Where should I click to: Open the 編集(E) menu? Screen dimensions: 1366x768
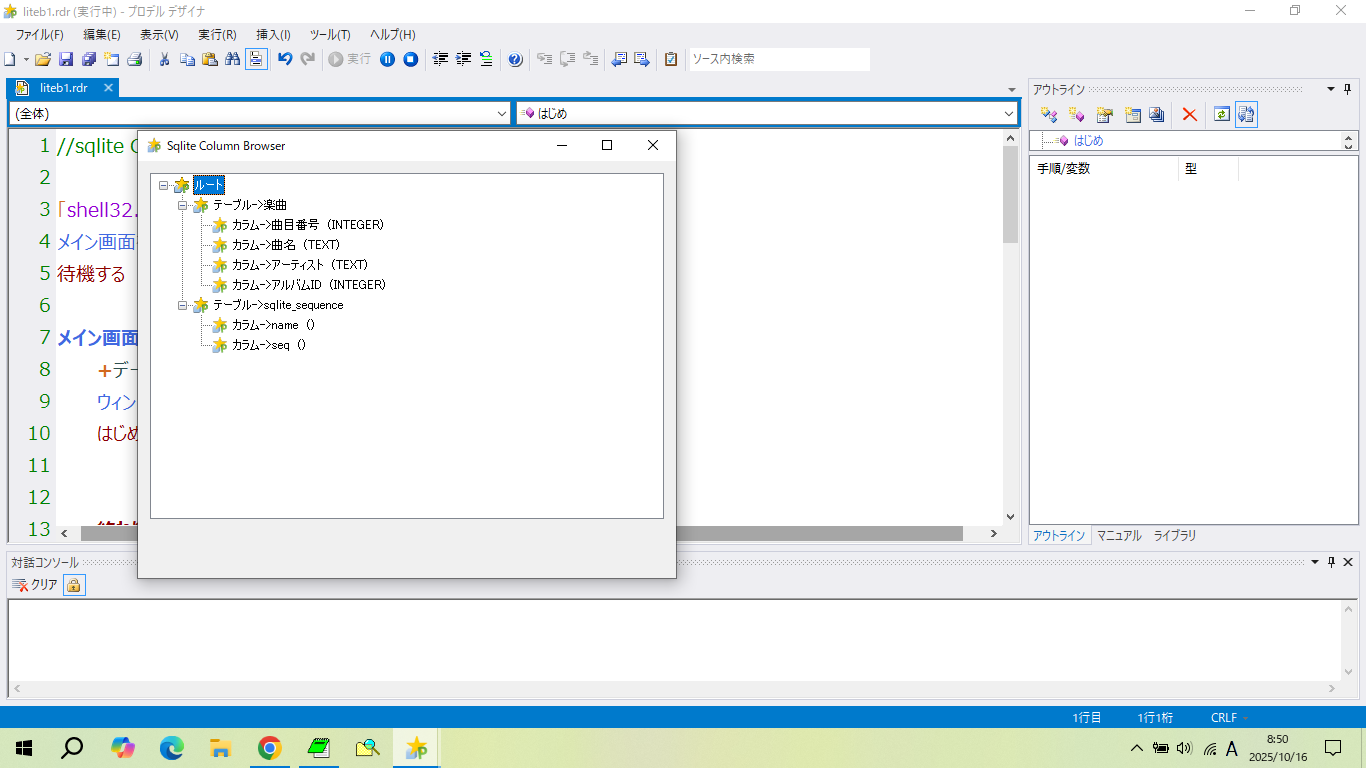tap(102, 35)
